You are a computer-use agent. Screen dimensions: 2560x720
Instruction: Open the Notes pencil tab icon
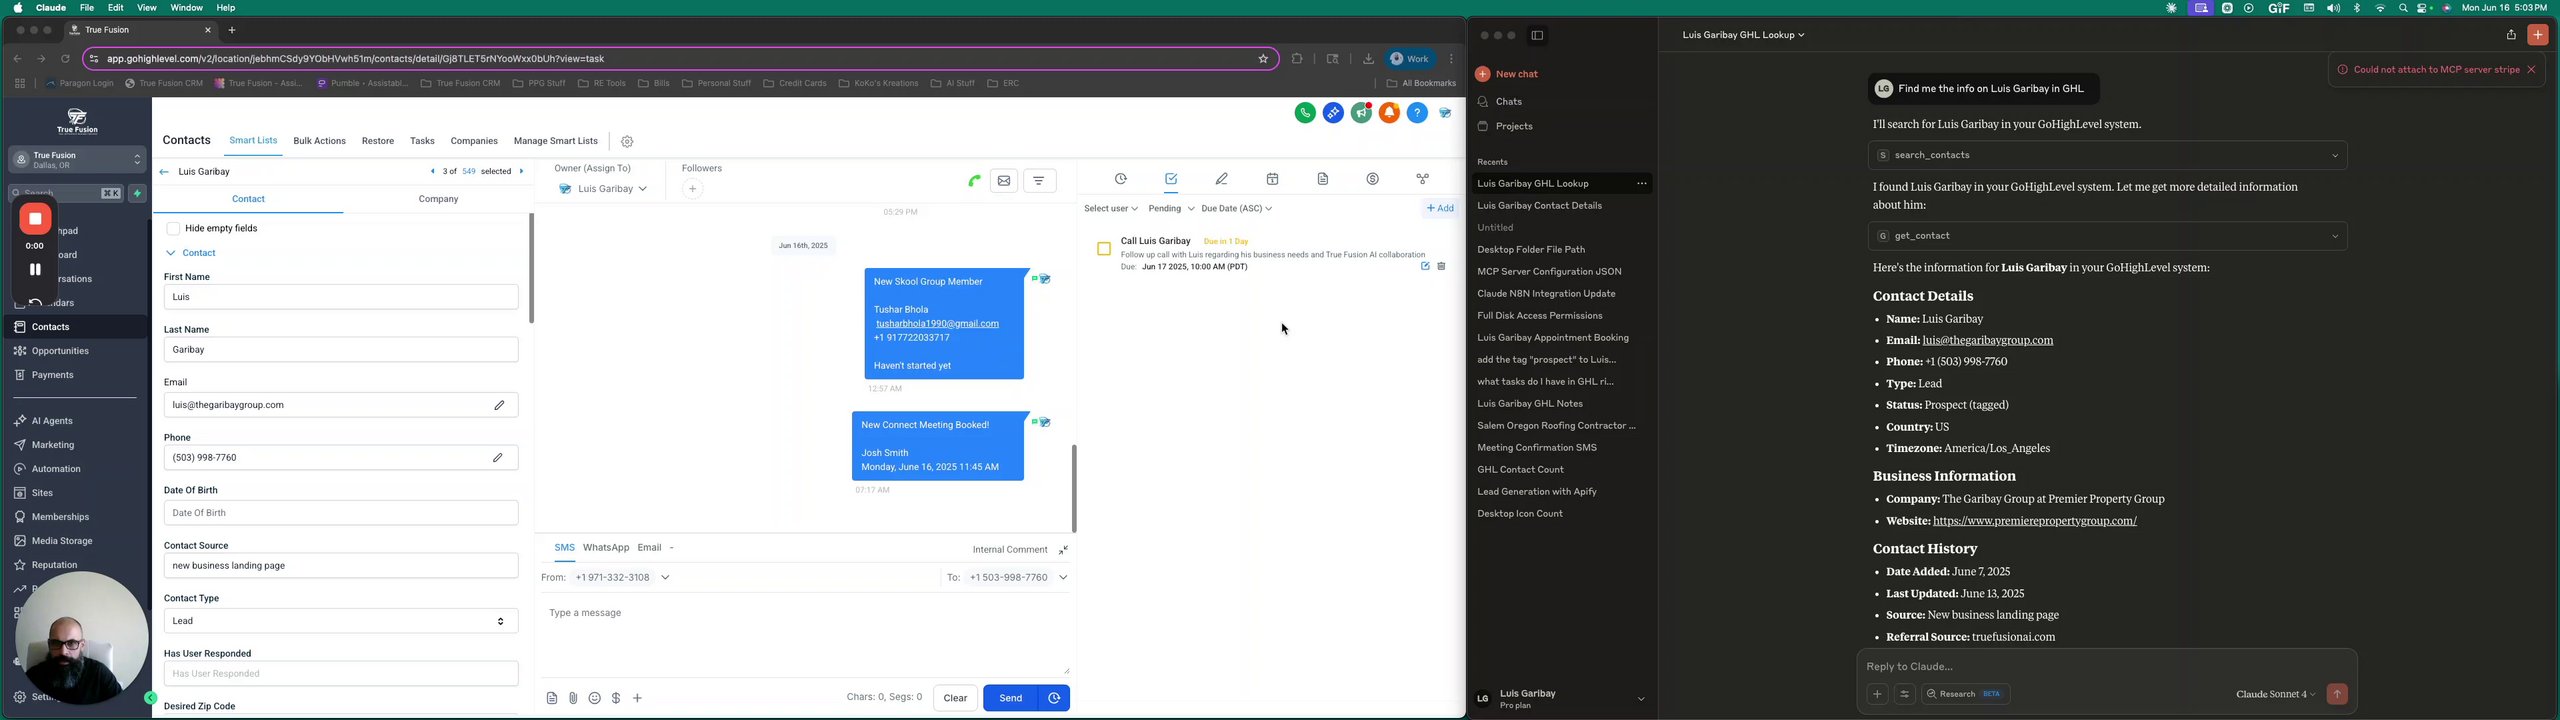point(1221,179)
